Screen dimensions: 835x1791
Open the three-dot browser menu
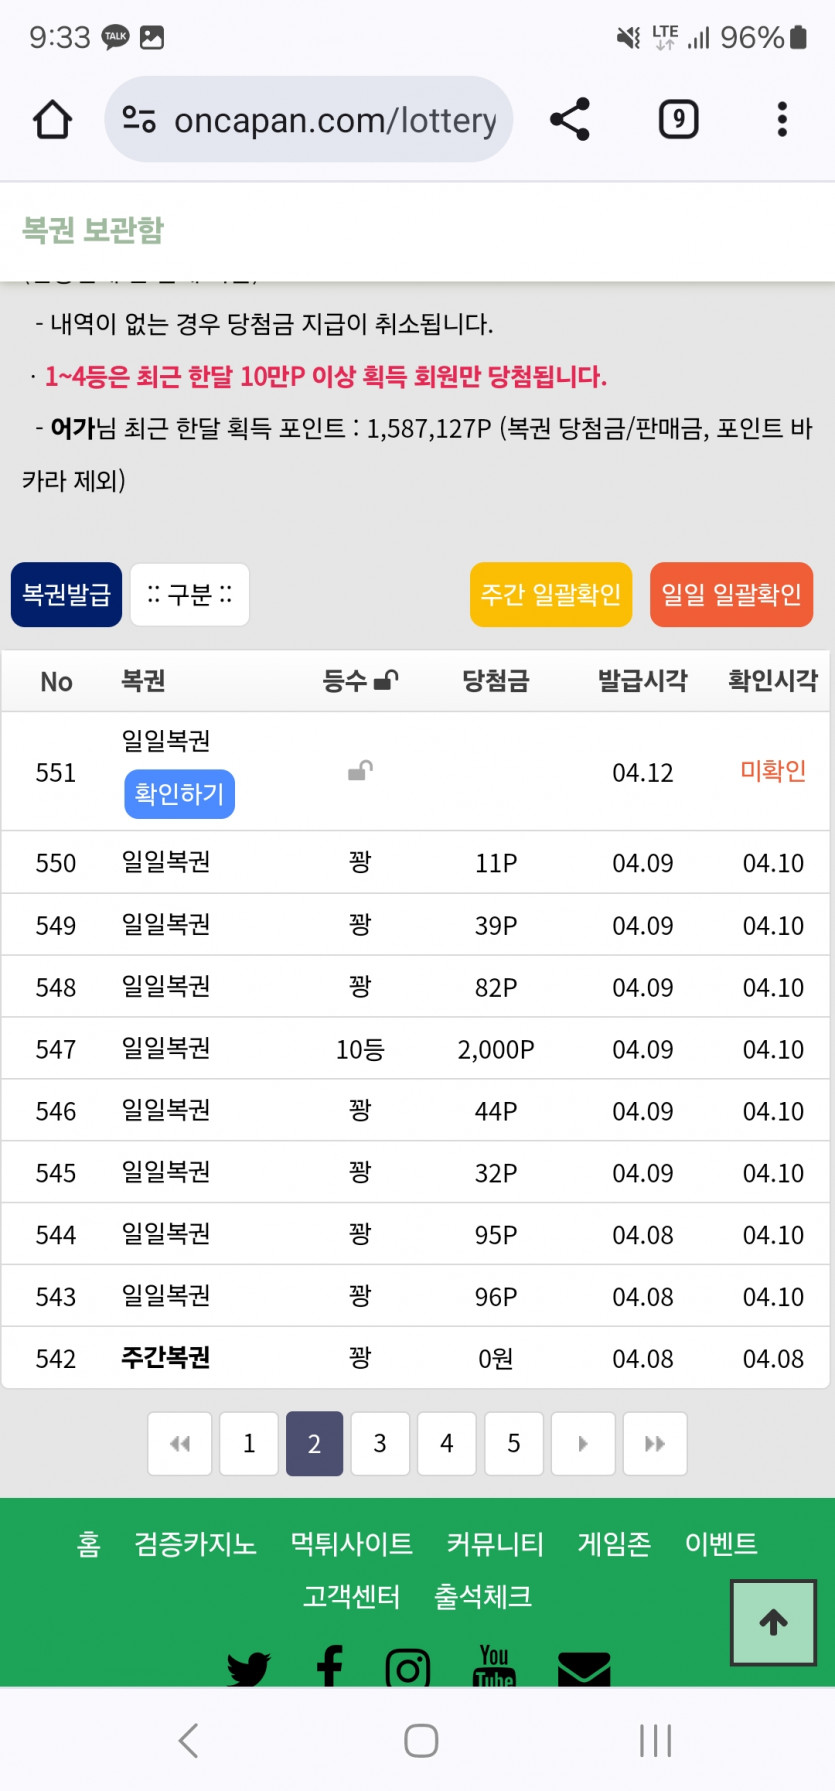[x=782, y=120]
